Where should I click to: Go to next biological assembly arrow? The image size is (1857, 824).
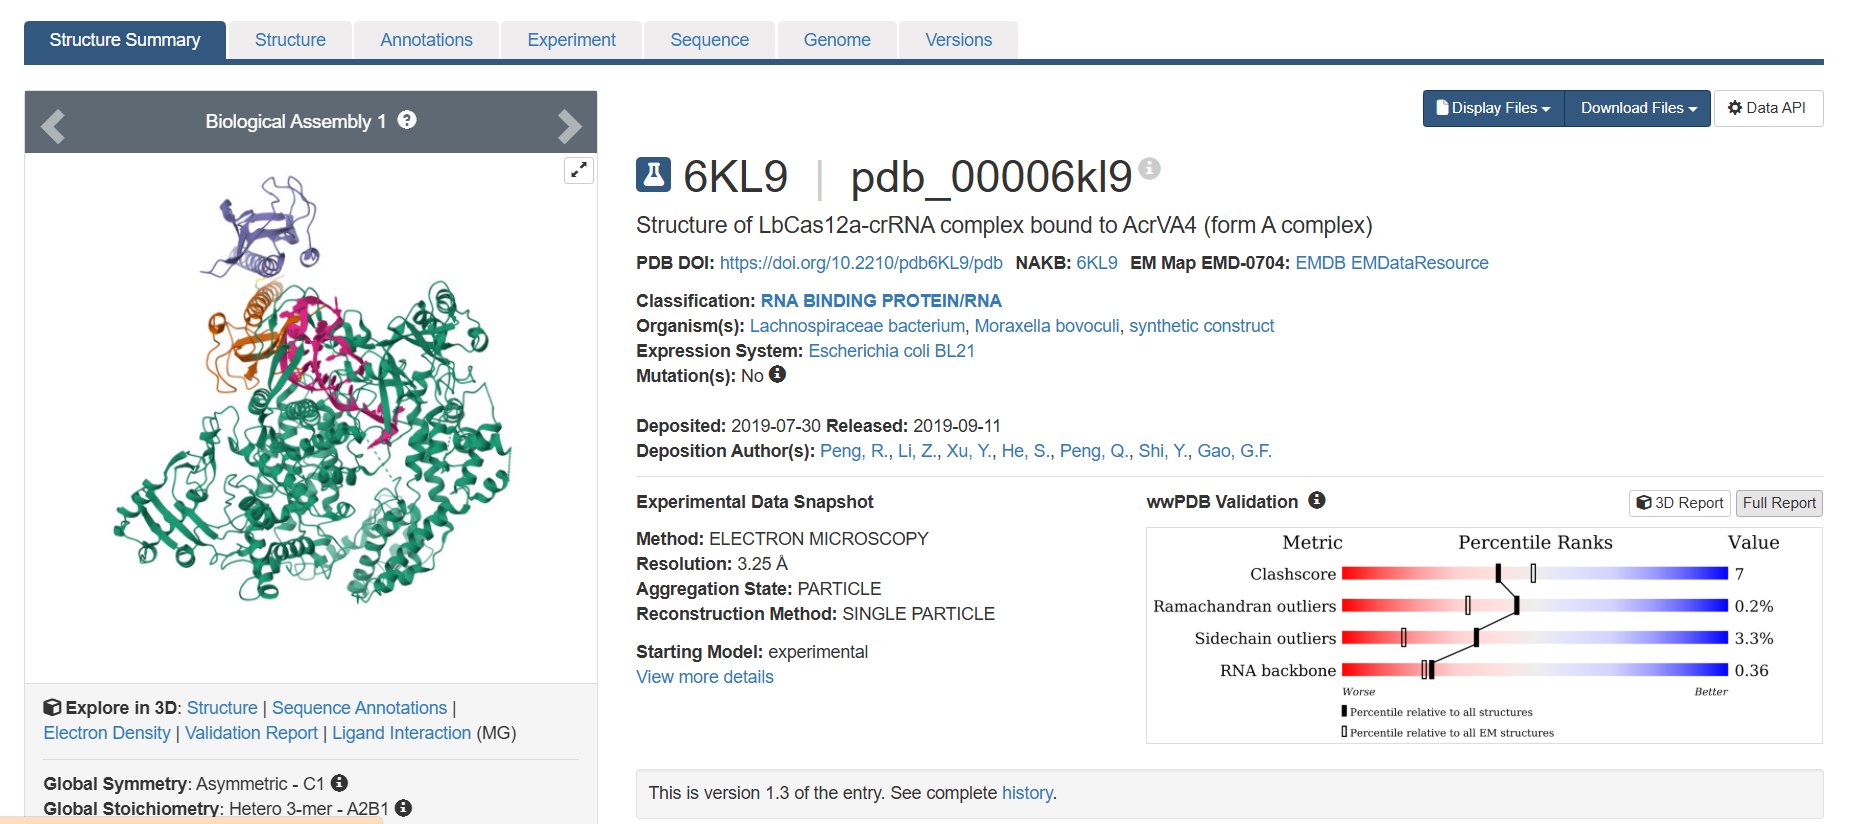click(569, 126)
